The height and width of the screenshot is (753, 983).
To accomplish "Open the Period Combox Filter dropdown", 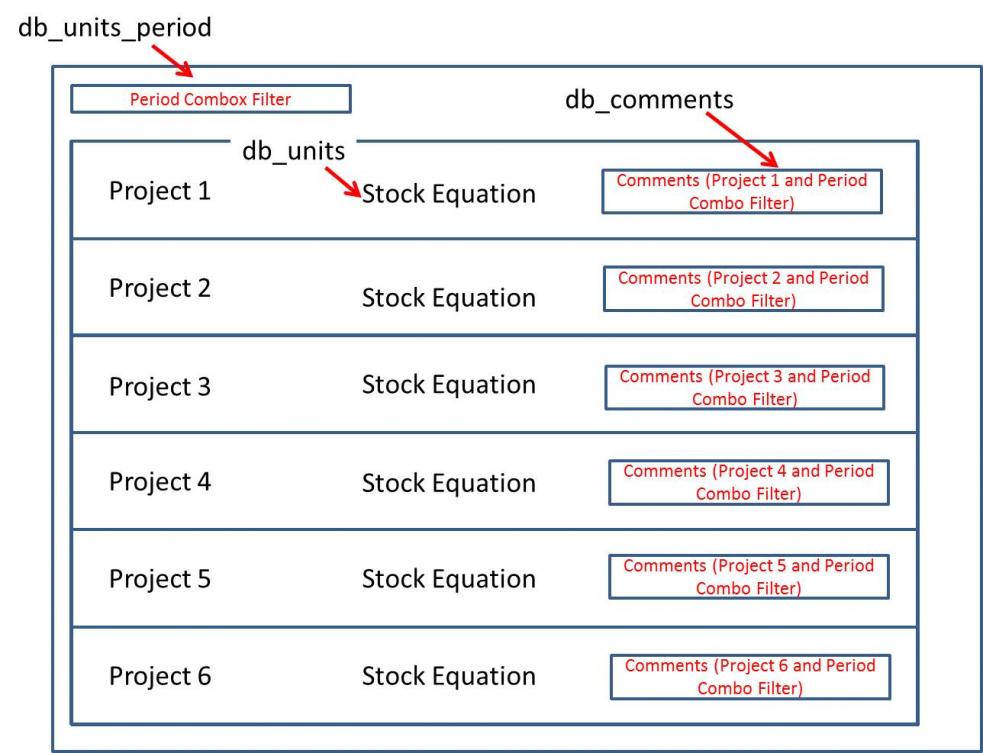I will (x=210, y=99).
